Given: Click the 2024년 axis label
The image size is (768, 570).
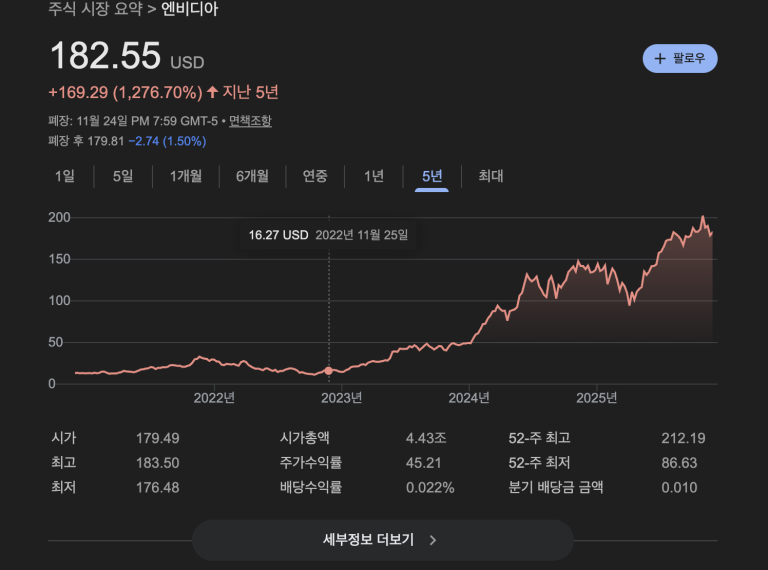Looking at the screenshot, I should tap(469, 398).
